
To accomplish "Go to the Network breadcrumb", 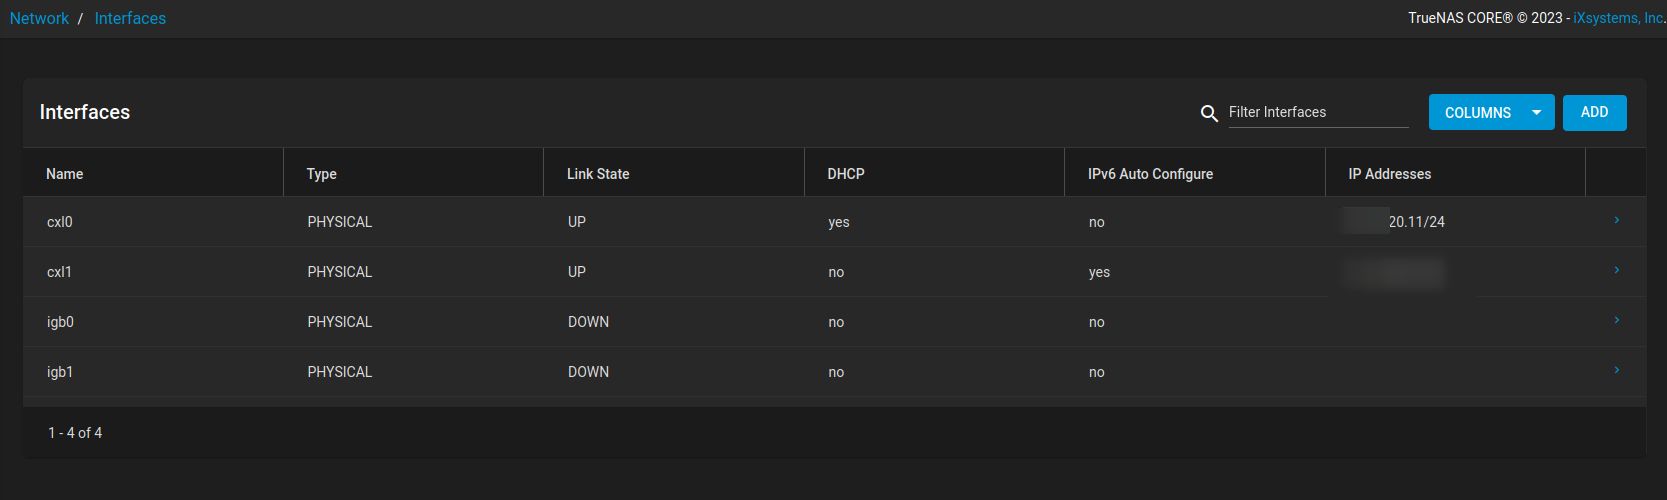I will tap(39, 18).
